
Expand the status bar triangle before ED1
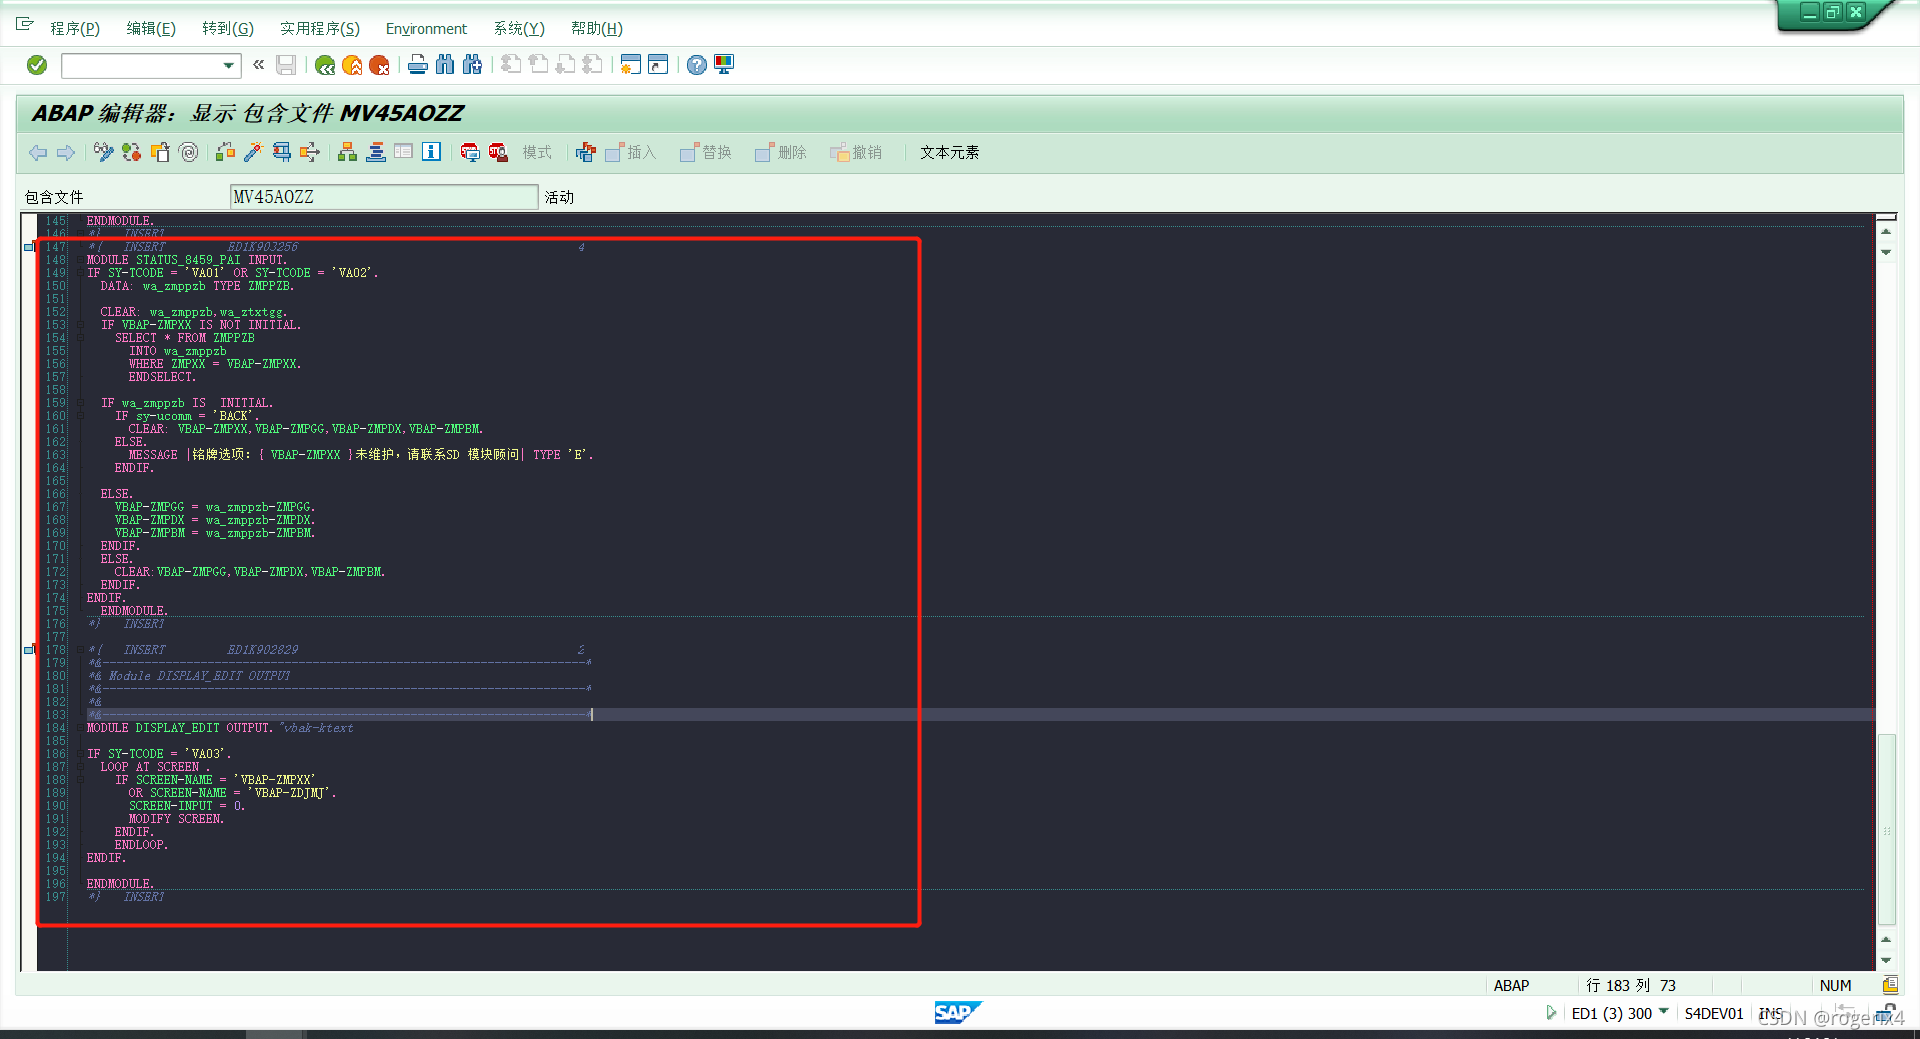tap(1551, 1013)
